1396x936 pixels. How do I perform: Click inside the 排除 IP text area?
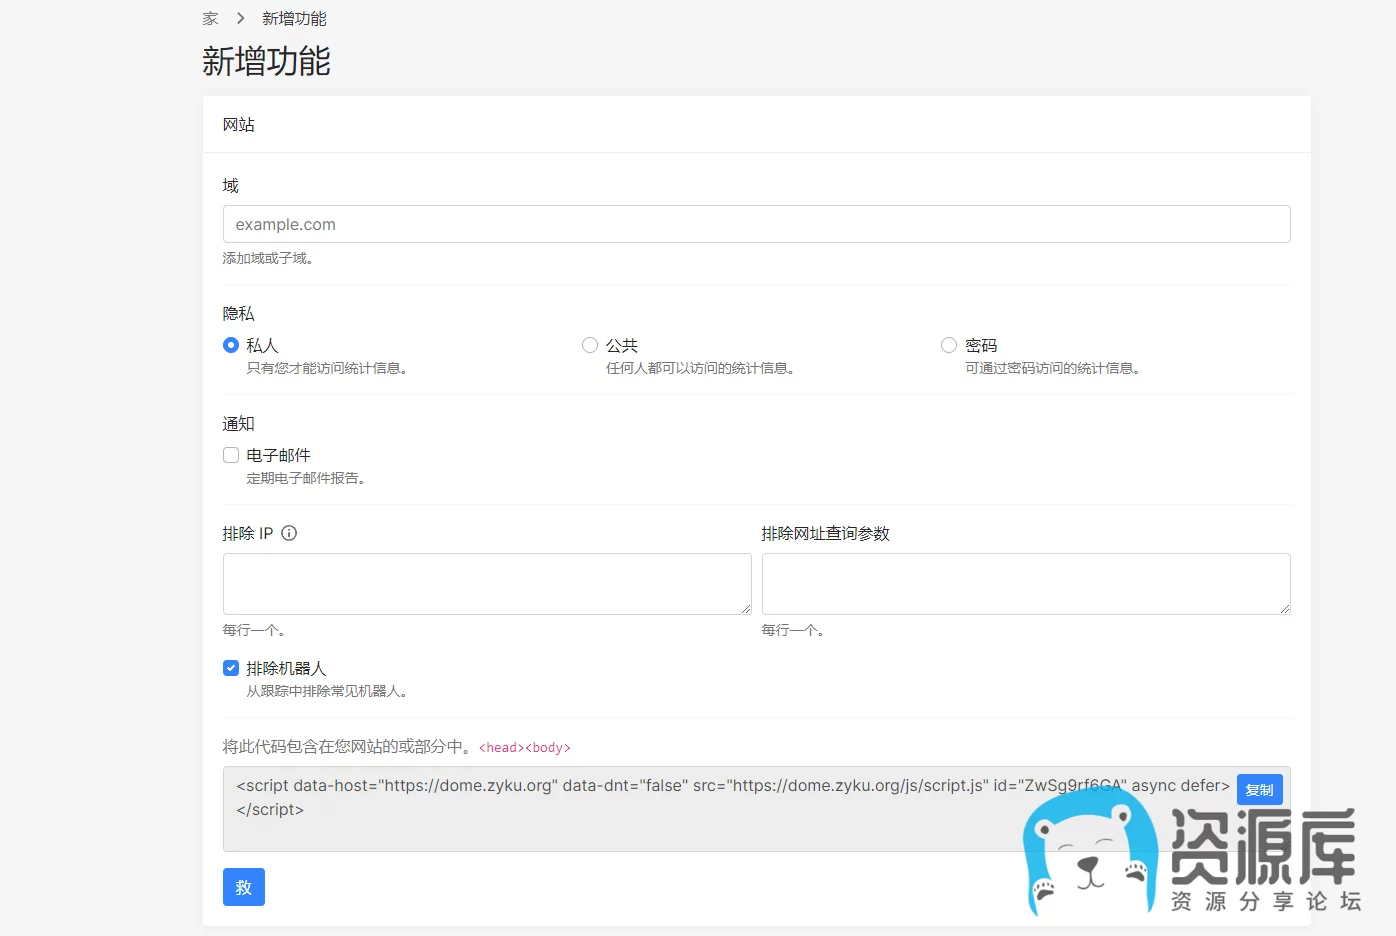(486, 583)
